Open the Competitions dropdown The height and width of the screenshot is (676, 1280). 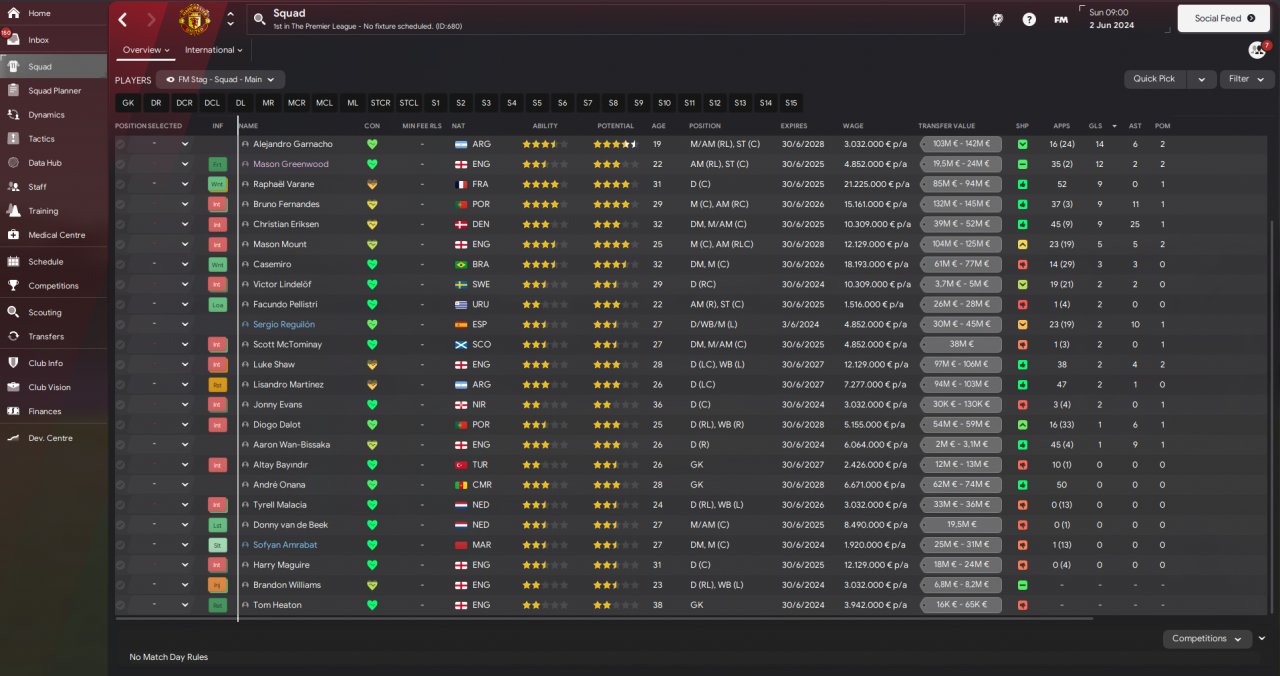pyautogui.click(x=1207, y=638)
